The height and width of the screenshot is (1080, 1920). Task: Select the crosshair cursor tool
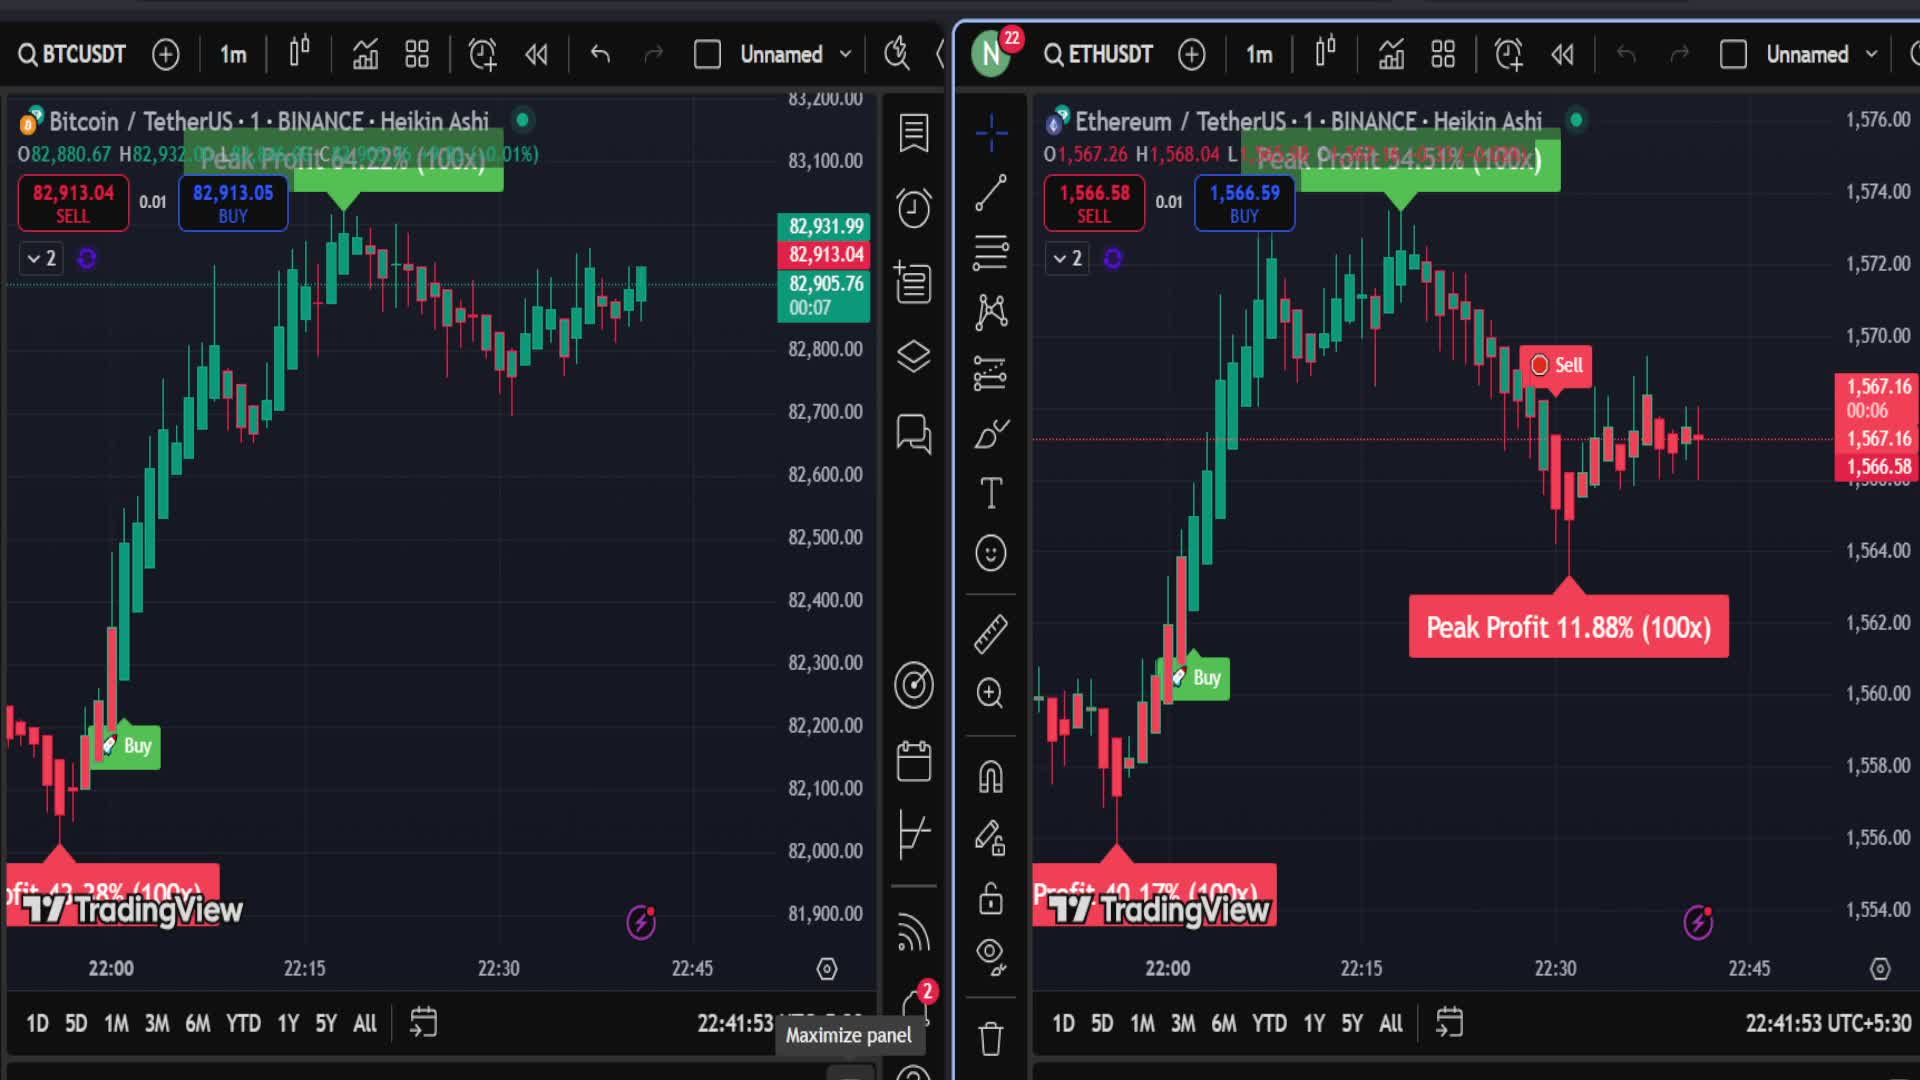click(x=991, y=132)
